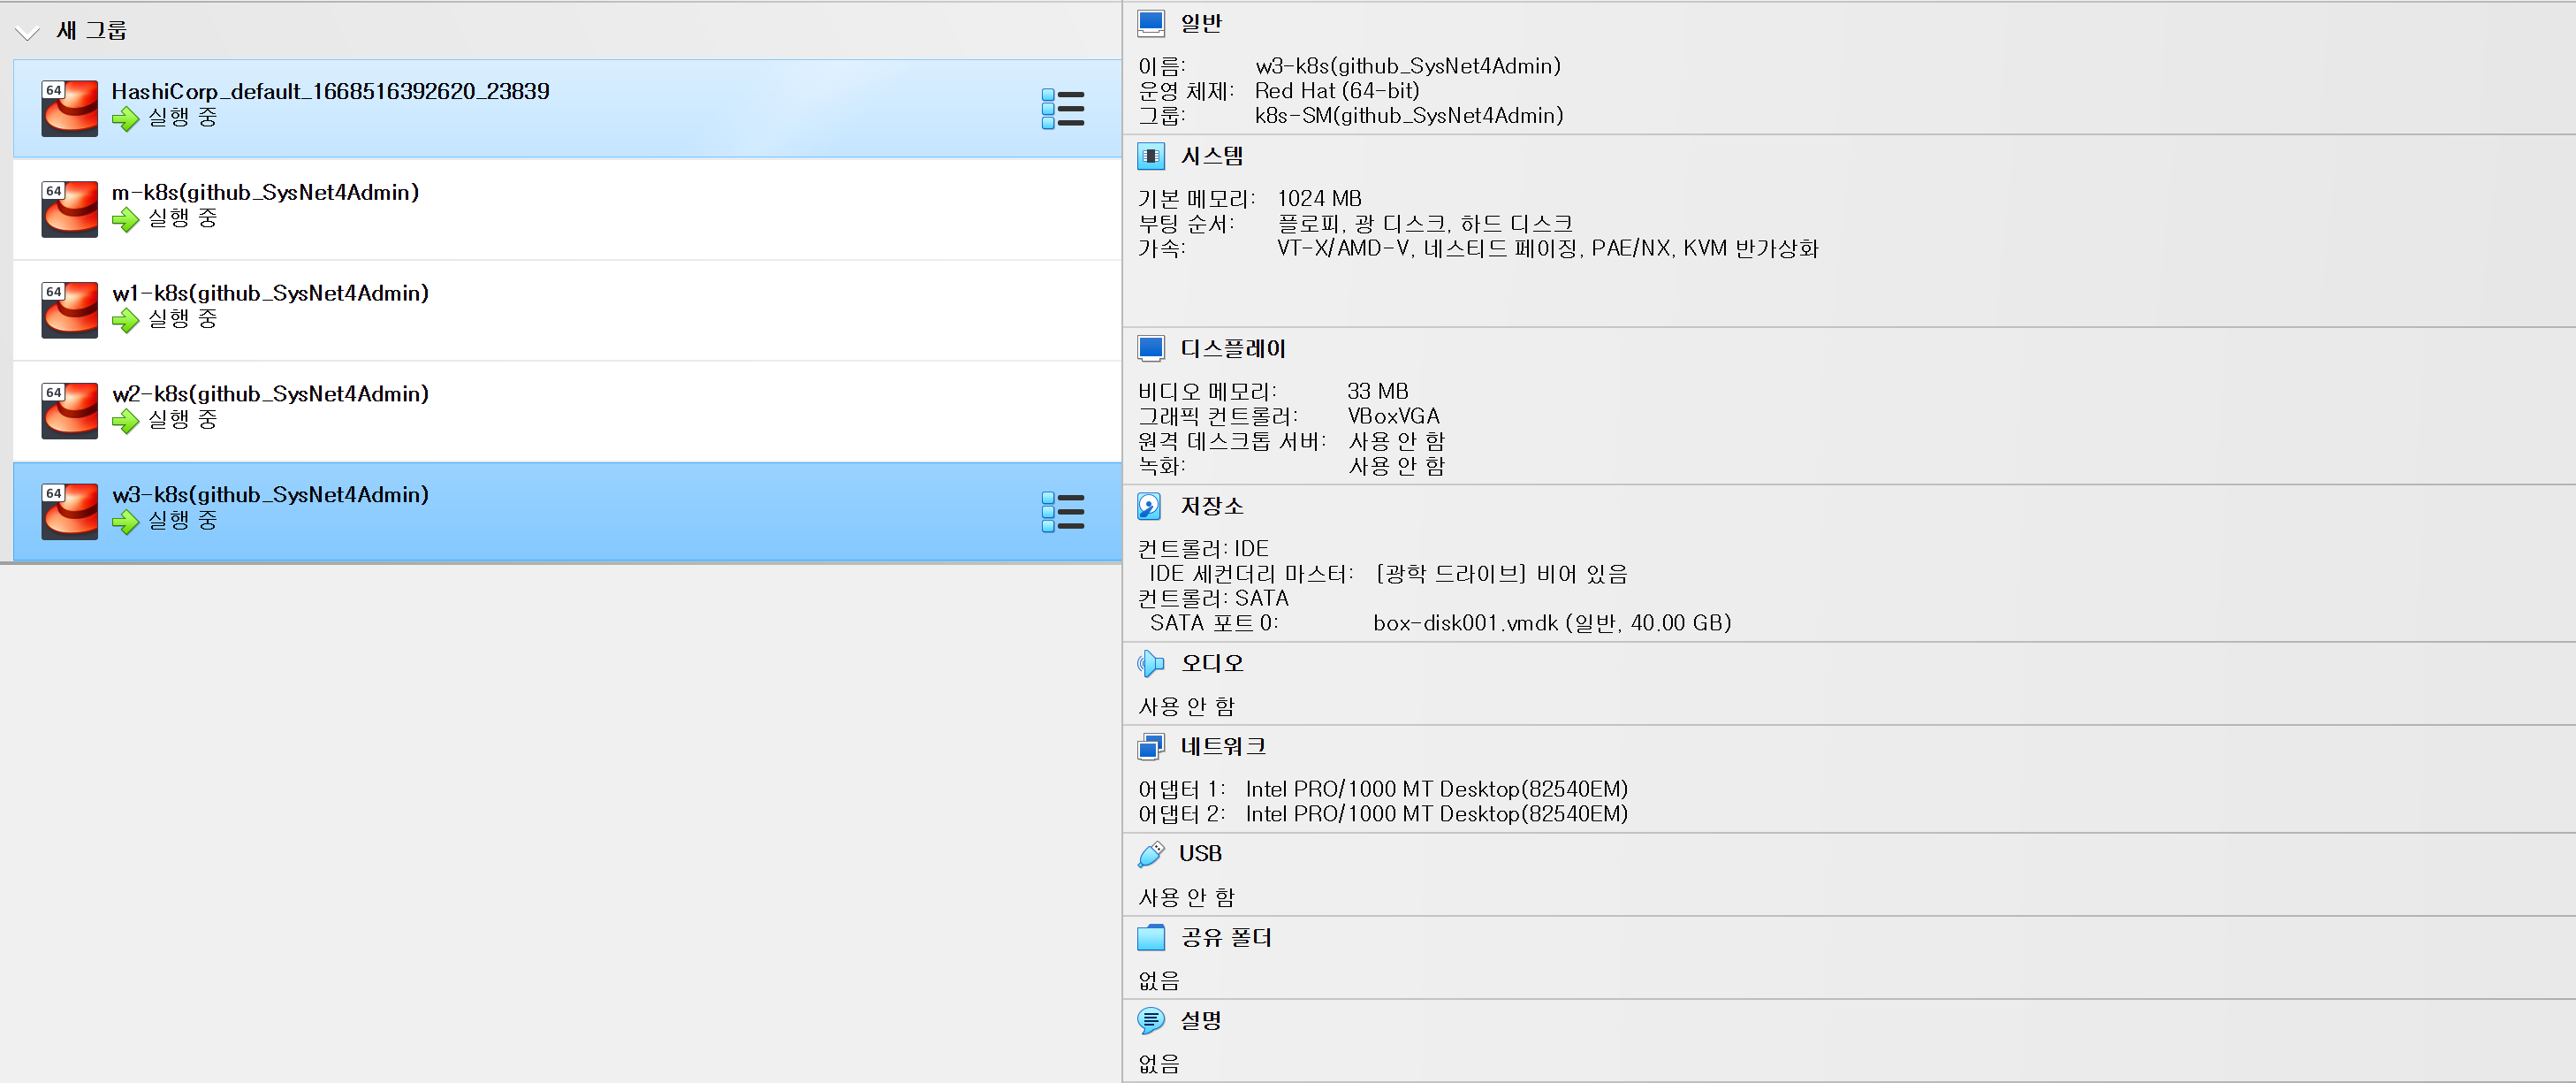
Task: Click the w3-k8s name value in 일반
Action: [1408, 66]
